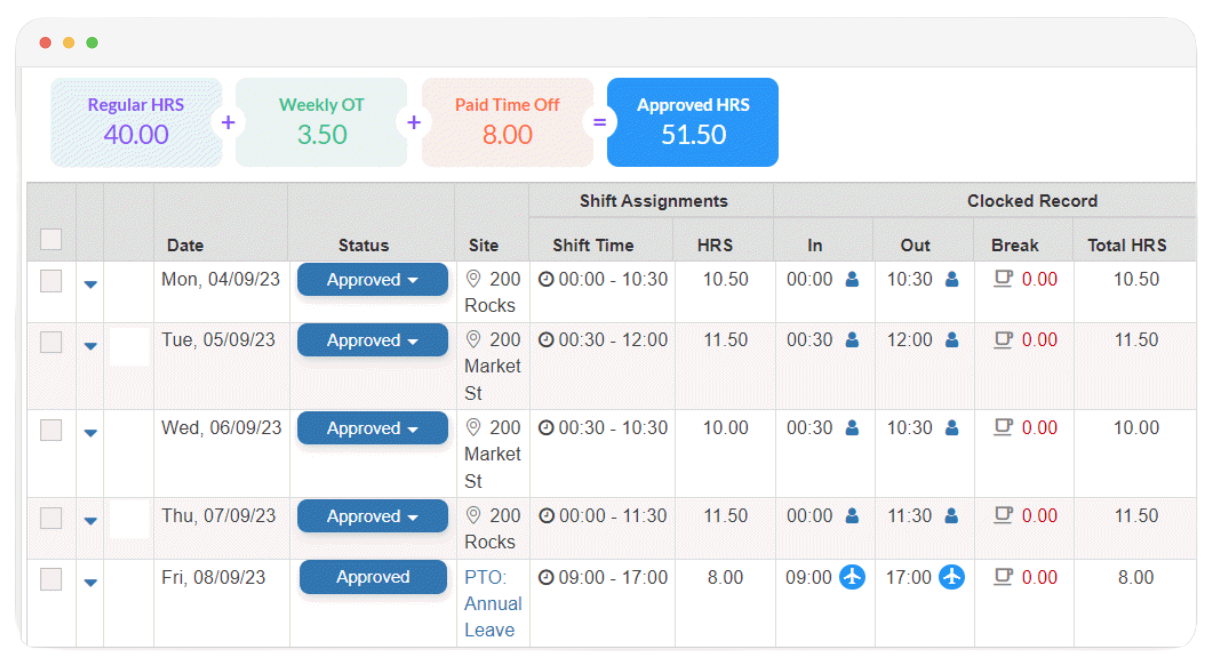The height and width of the screenshot is (657, 1210).
Task: Click the clock icon beside shift 00:30 - 12:00
Action: point(546,340)
